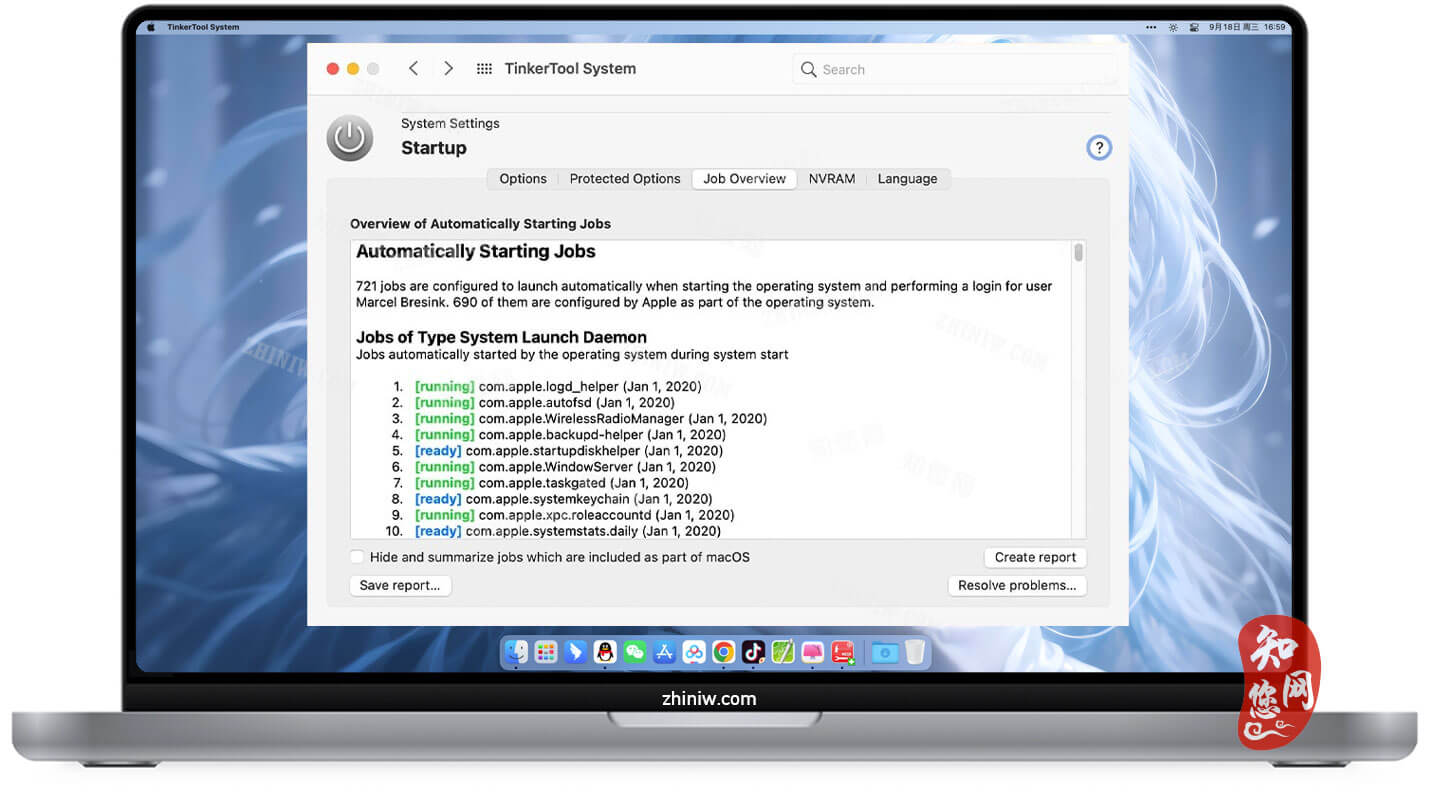Click the Resolve problems... button
Image resolution: width=1429 pixels, height=797 pixels.
(1017, 585)
